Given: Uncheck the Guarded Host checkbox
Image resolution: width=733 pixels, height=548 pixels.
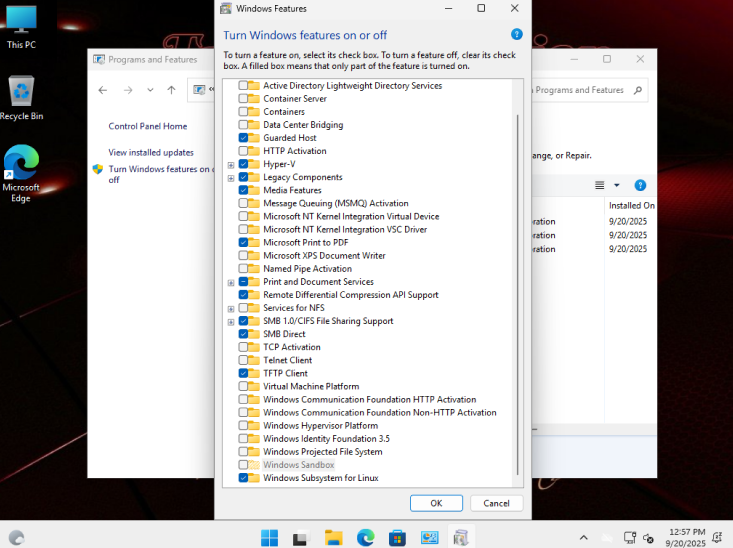Looking at the screenshot, I should (243, 138).
